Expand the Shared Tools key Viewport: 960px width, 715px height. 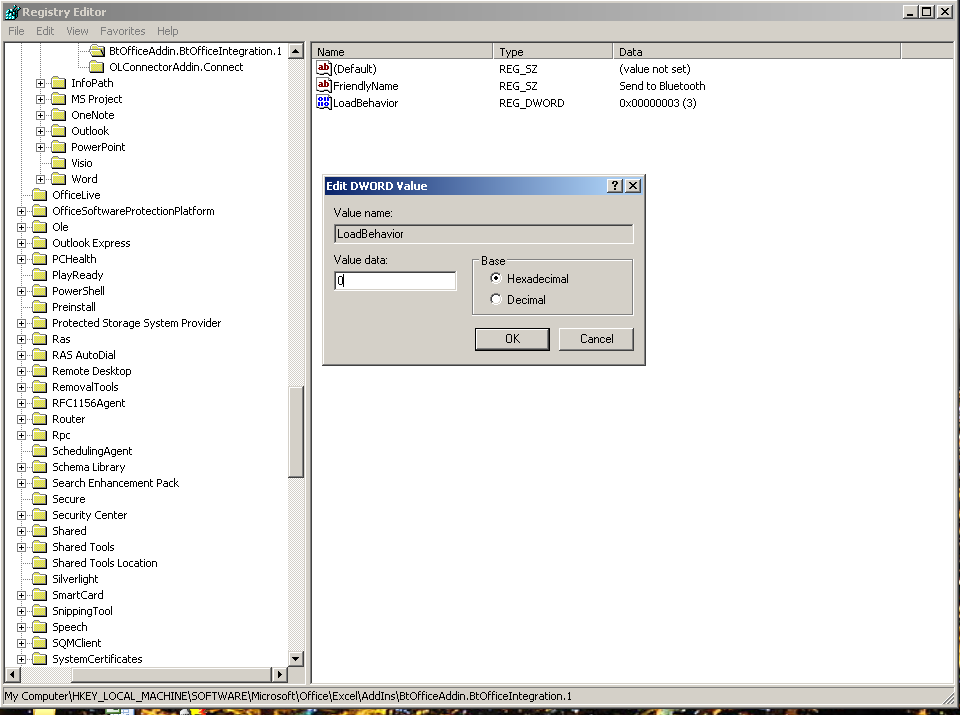(x=21, y=547)
